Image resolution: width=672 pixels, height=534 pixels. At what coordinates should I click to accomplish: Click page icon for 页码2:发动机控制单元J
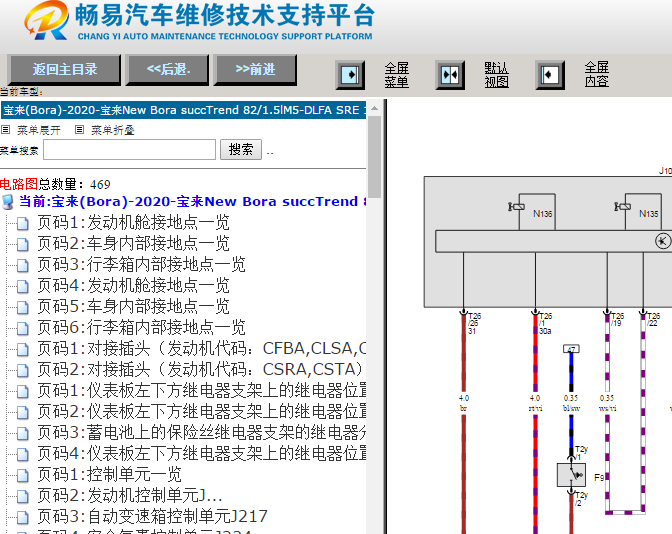(23, 496)
